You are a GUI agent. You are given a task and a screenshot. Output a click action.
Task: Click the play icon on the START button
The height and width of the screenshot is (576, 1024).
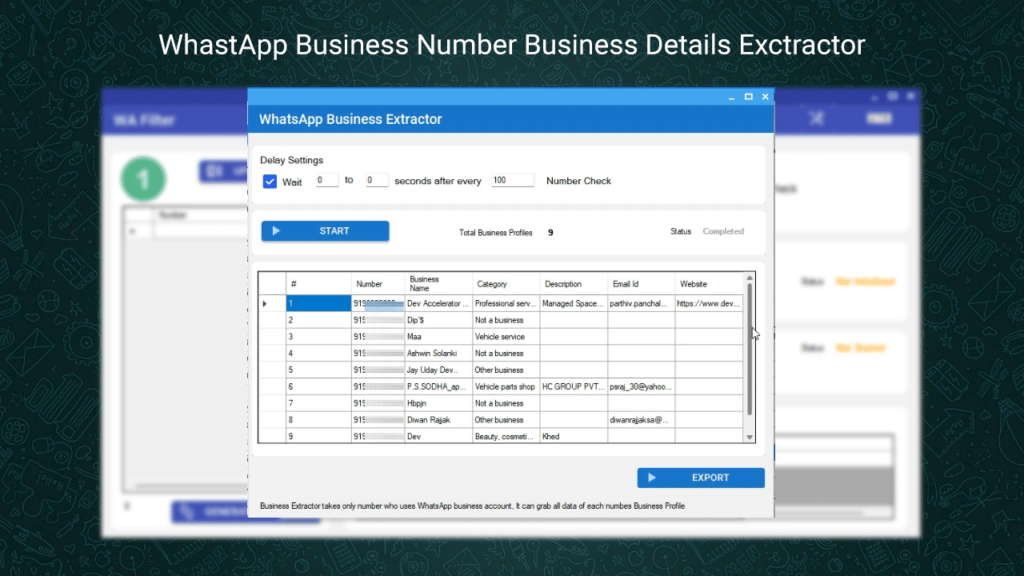pos(276,231)
